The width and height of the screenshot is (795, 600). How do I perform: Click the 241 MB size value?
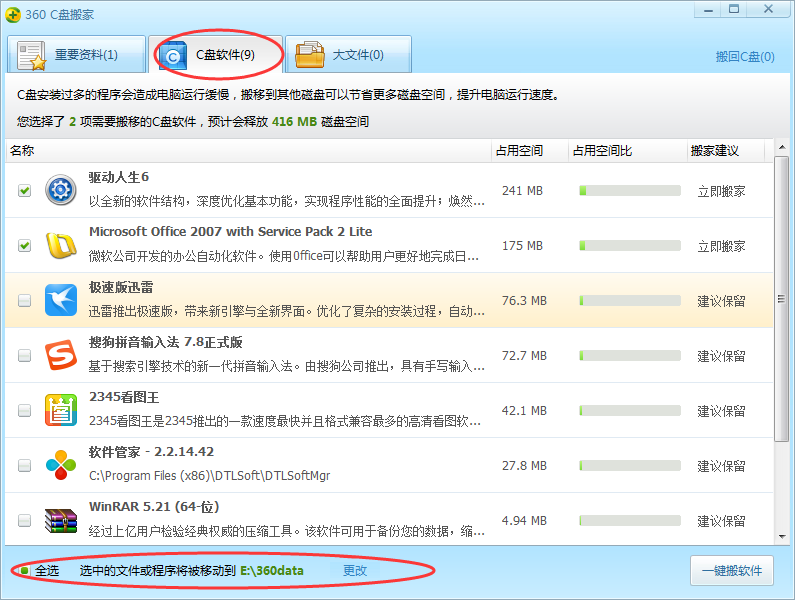pos(522,191)
